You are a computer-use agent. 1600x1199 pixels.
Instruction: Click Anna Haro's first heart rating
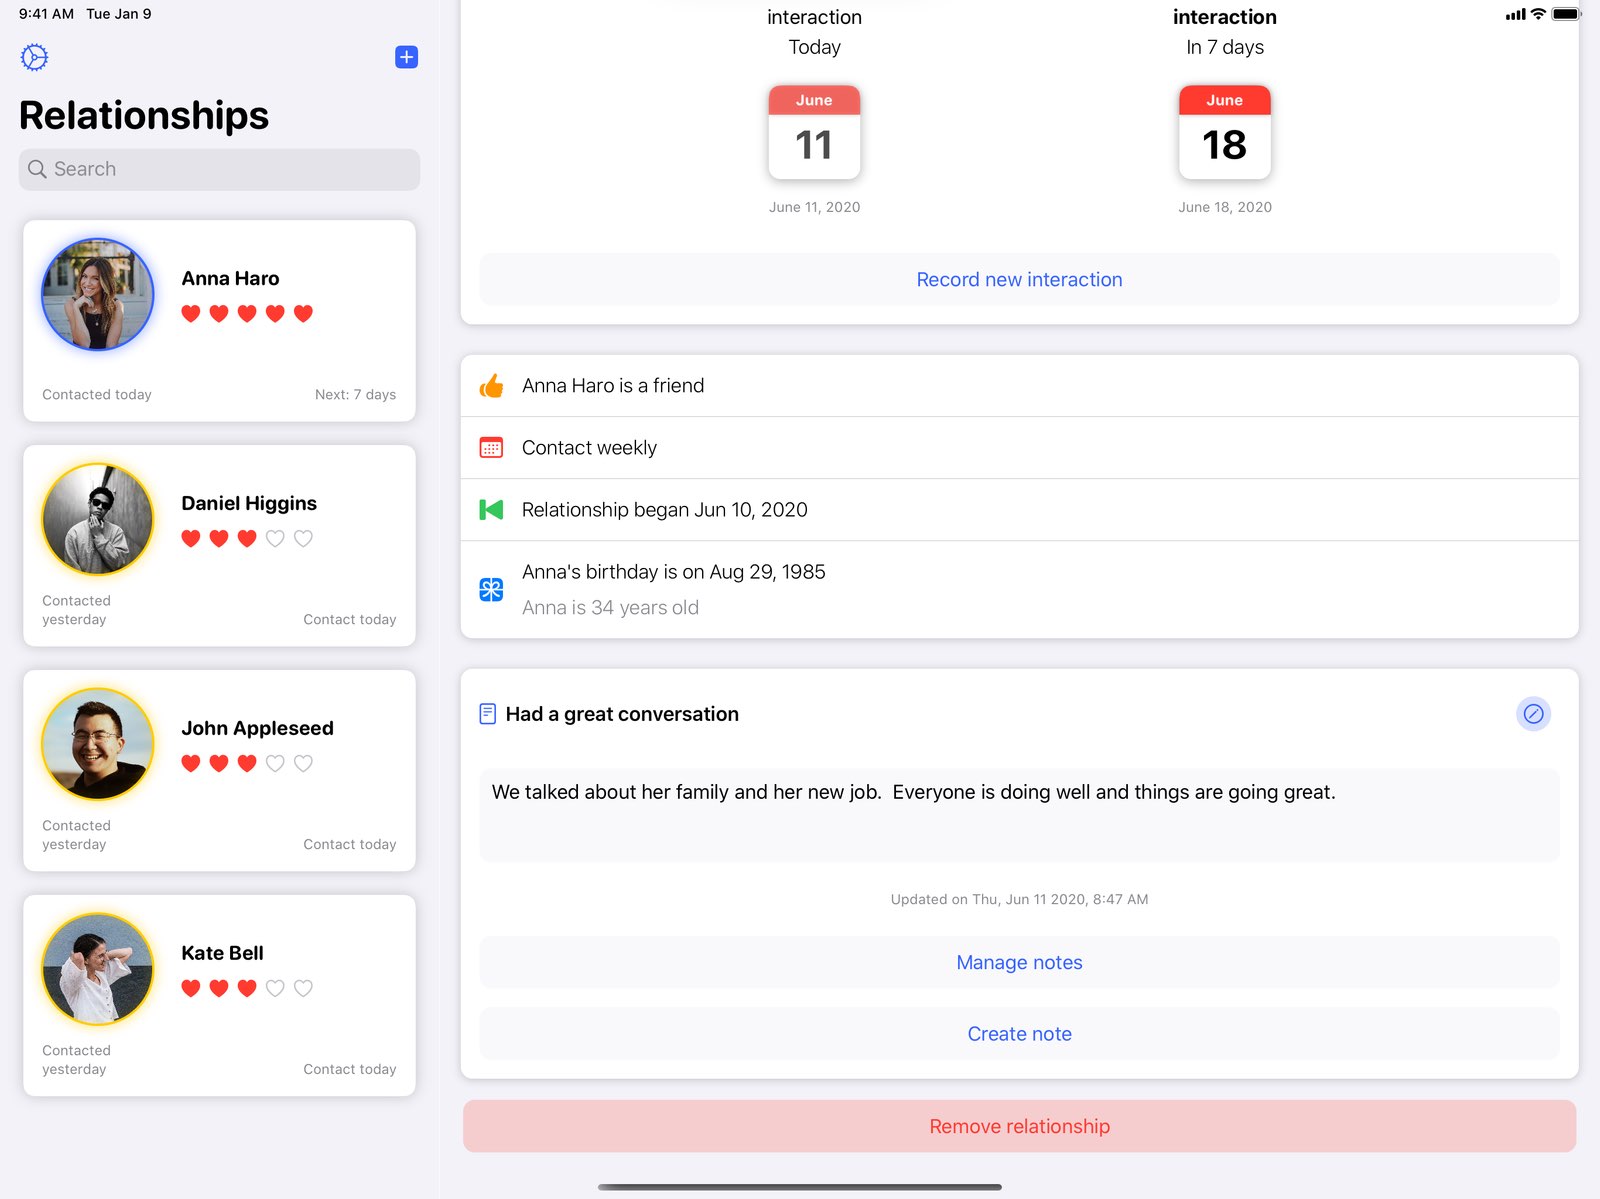tap(191, 313)
